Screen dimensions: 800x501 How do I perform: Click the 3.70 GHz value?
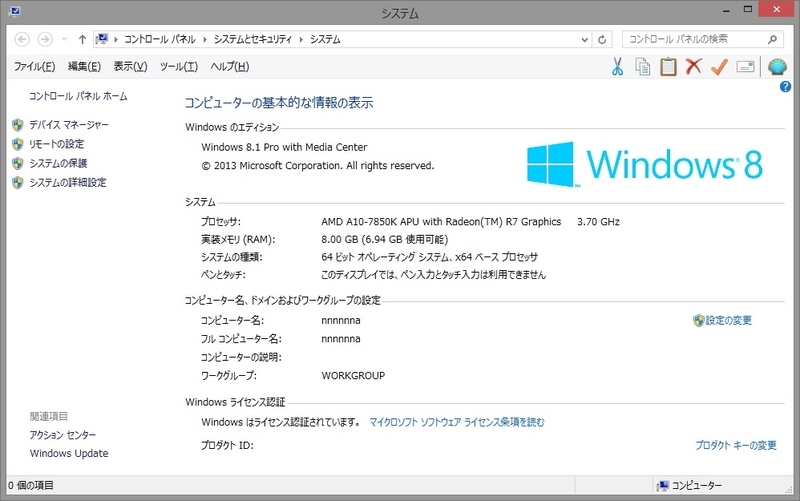point(598,222)
